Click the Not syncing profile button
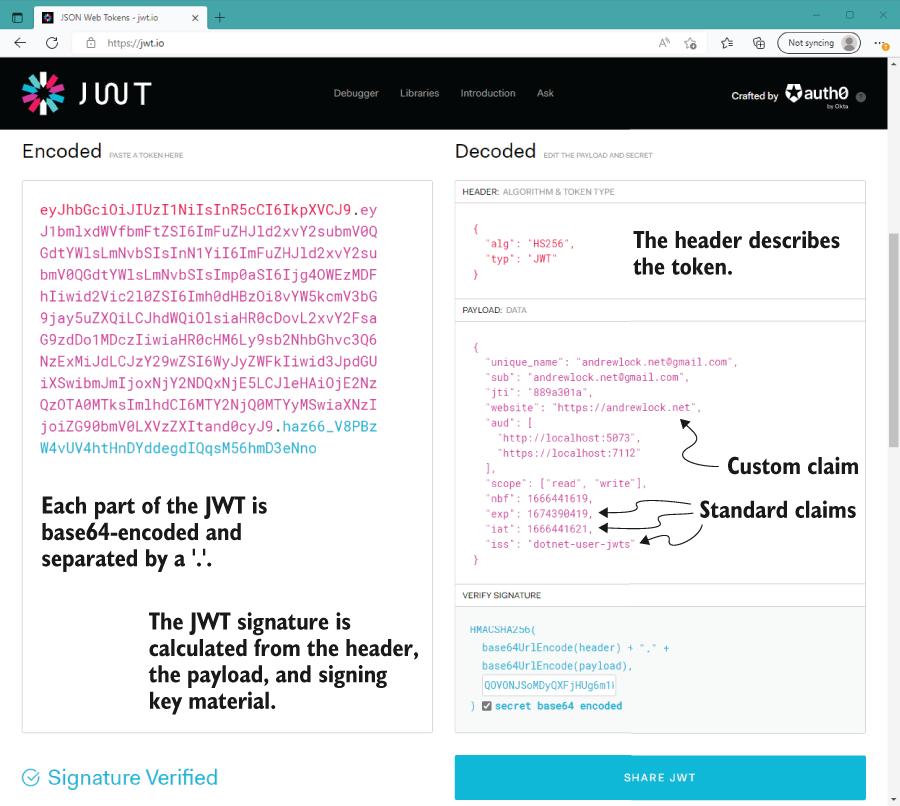The image size is (900, 806). [x=819, y=43]
